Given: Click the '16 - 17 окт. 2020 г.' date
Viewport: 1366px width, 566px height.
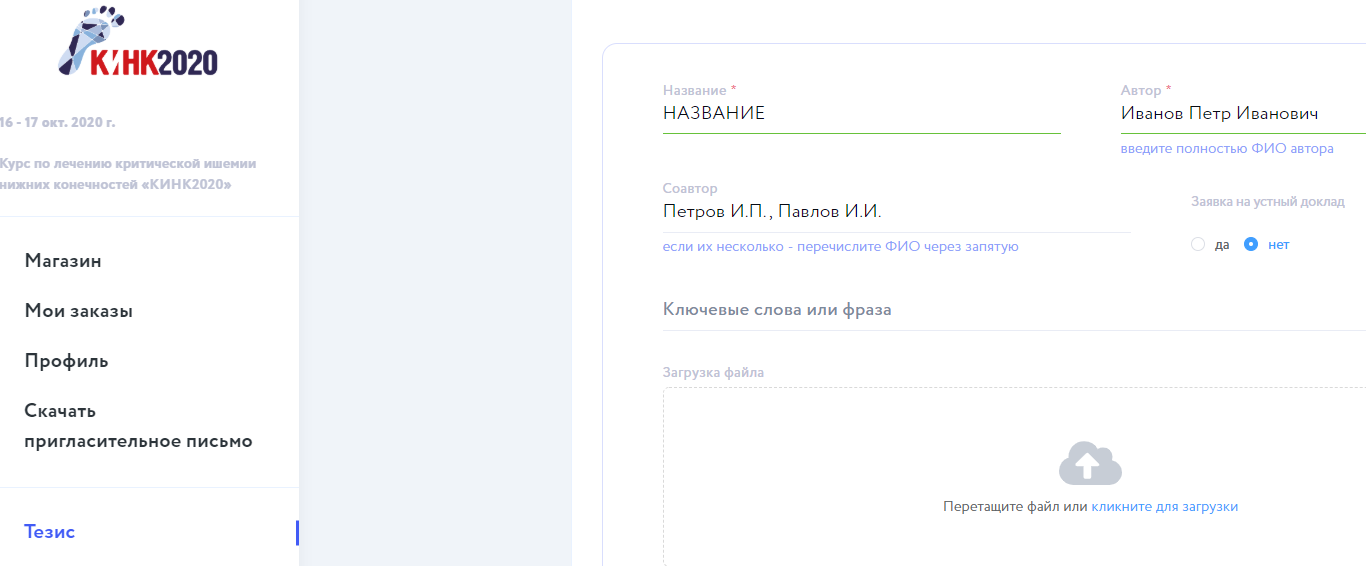Looking at the screenshot, I should (58, 123).
